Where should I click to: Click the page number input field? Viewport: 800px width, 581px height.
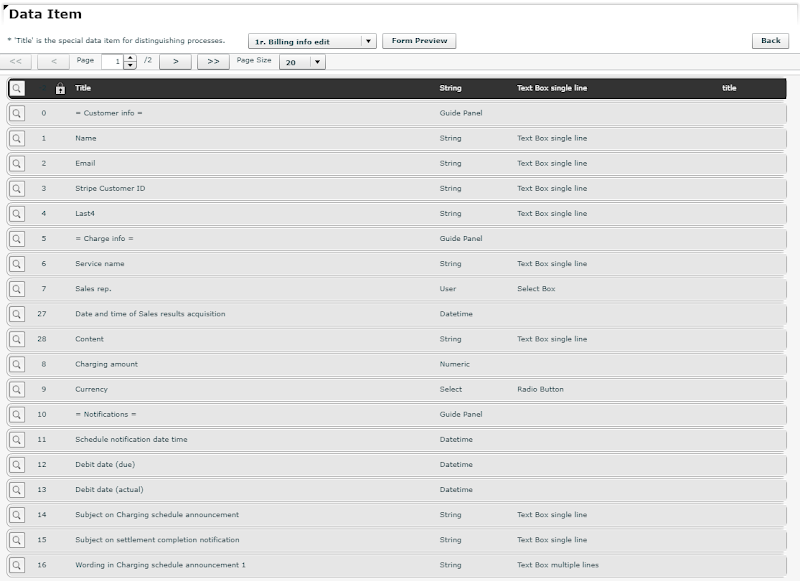(x=113, y=62)
